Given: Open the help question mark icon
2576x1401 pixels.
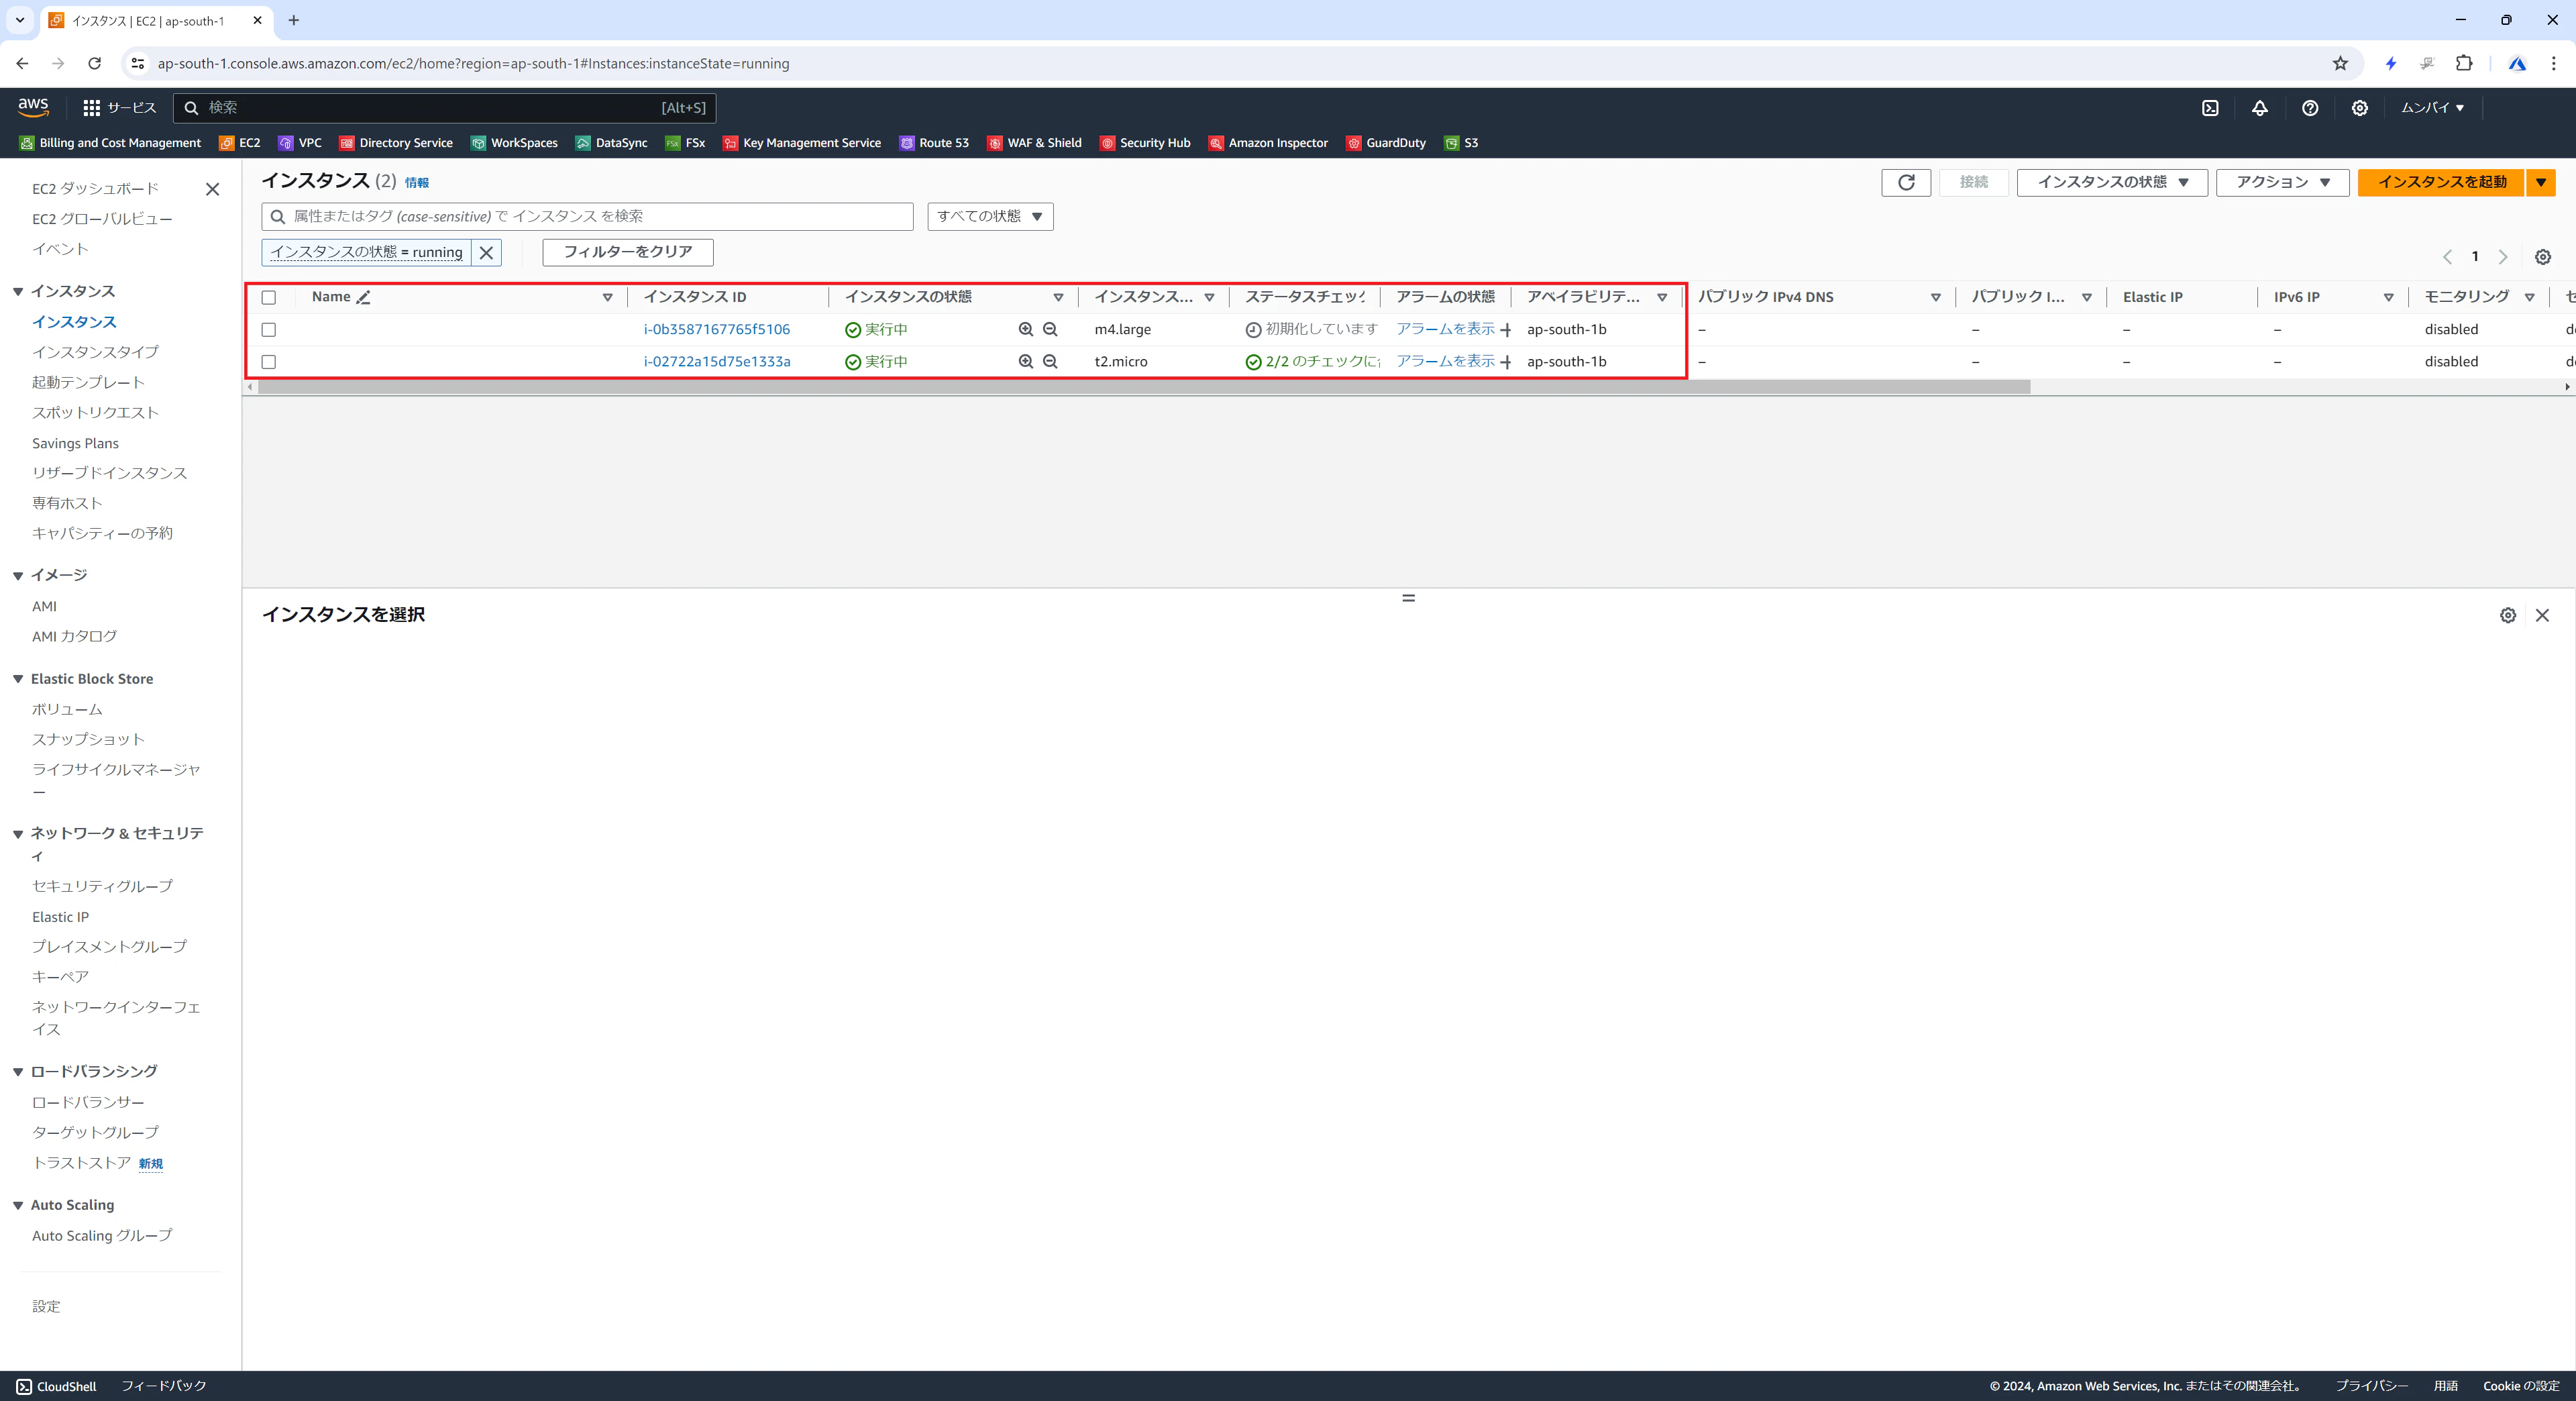Looking at the screenshot, I should pyautogui.click(x=2310, y=108).
